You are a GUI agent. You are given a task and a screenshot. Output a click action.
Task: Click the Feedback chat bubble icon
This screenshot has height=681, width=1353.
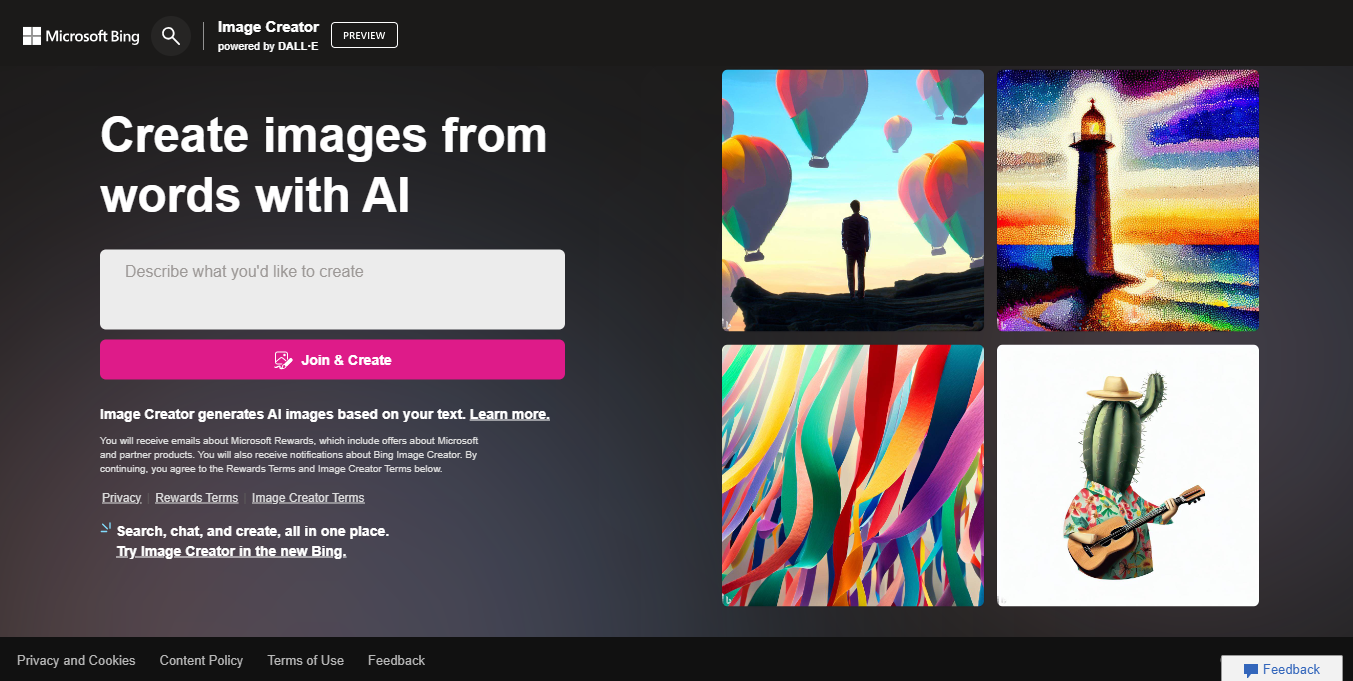(1250, 670)
